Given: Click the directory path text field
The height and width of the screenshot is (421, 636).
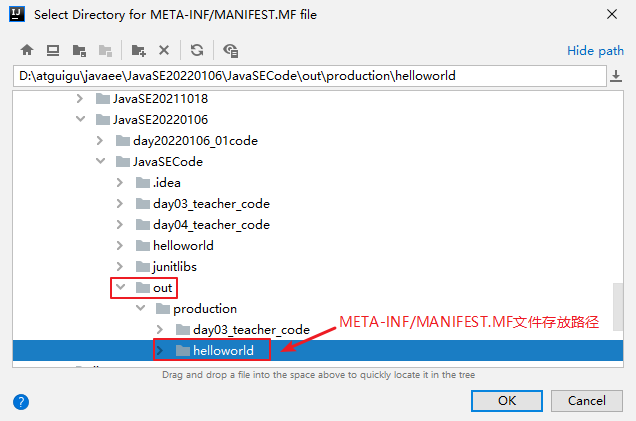Looking at the screenshot, I should (300, 76).
